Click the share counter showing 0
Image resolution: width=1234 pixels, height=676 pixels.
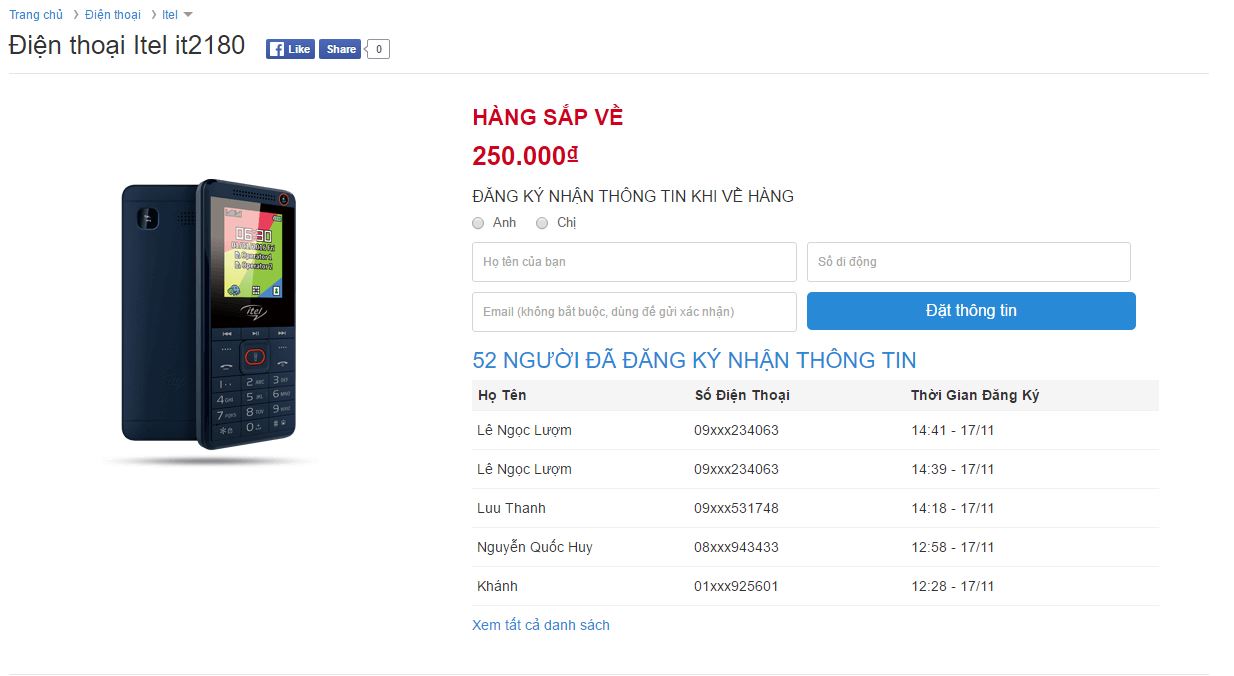pos(377,48)
